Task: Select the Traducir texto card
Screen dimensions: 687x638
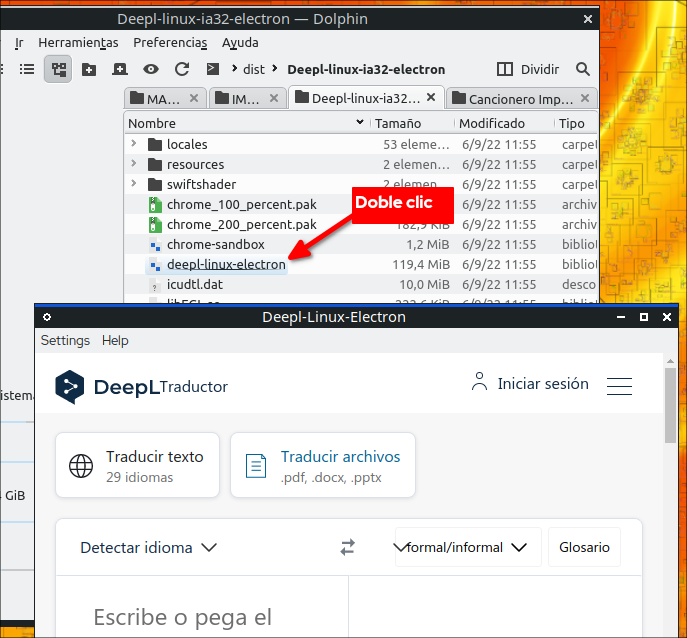Action: pyautogui.click(x=138, y=465)
